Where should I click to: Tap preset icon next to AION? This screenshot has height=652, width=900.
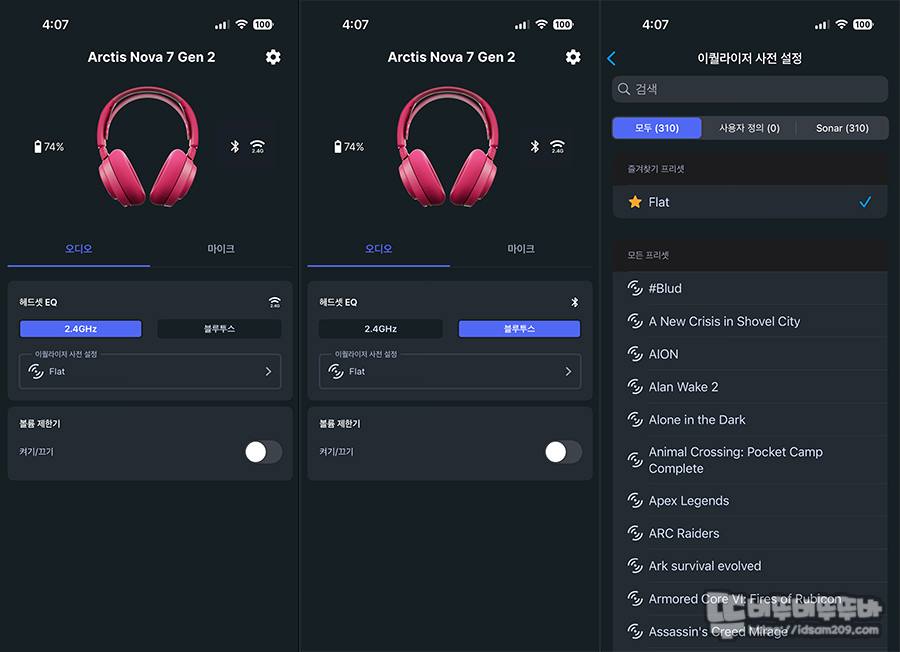click(635, 354)
